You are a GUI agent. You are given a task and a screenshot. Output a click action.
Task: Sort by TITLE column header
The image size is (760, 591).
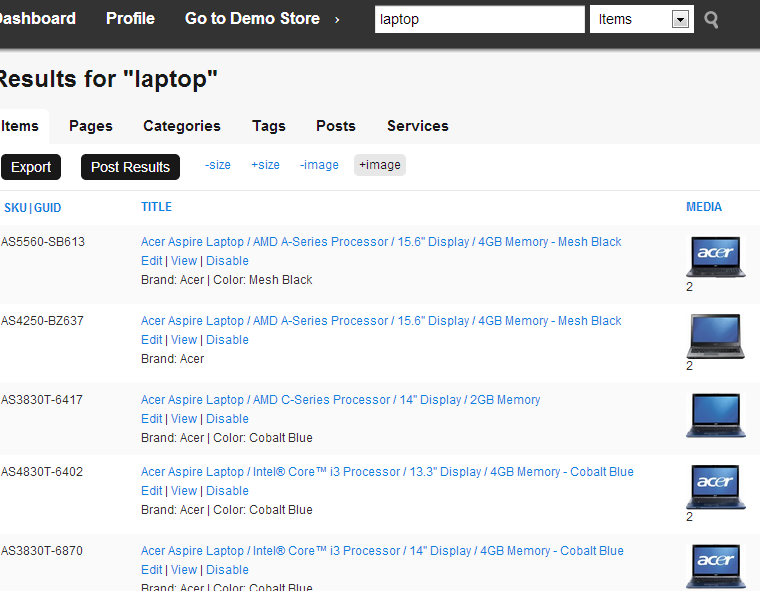pos(156,207)
